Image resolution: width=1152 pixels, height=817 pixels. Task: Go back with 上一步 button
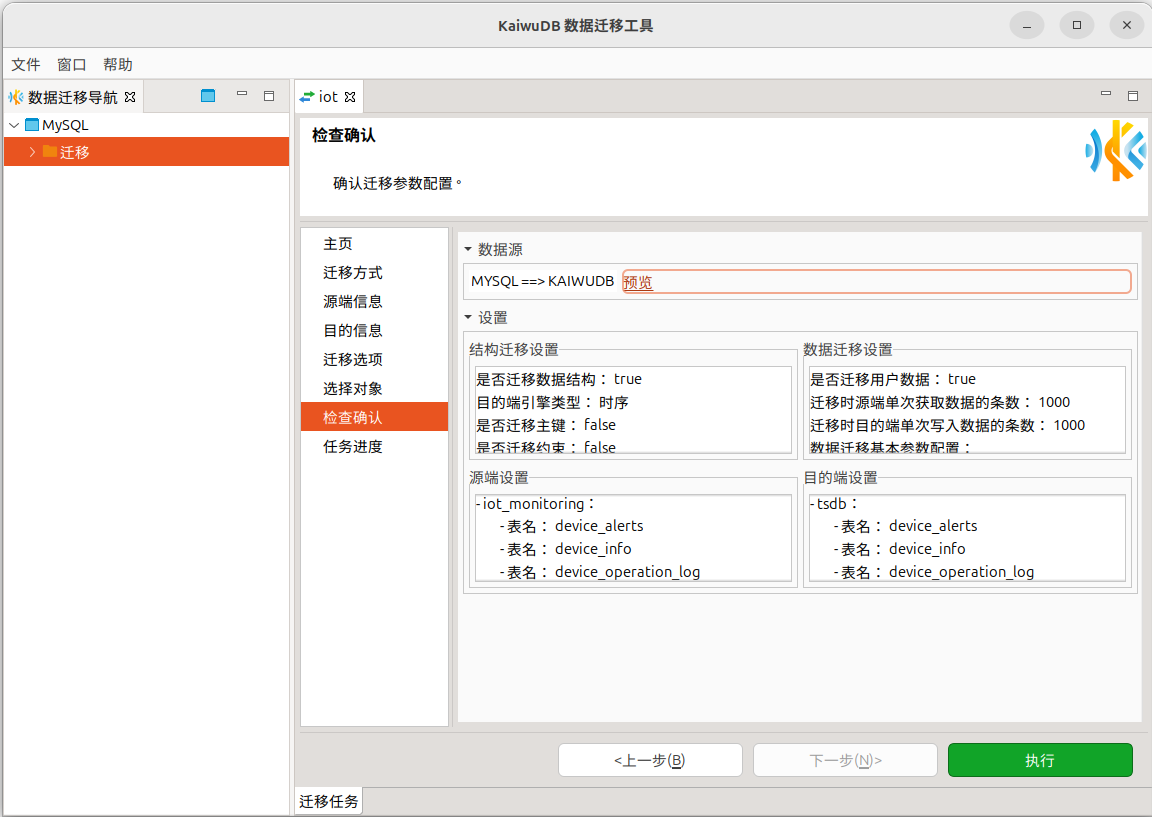coord(650,760)
